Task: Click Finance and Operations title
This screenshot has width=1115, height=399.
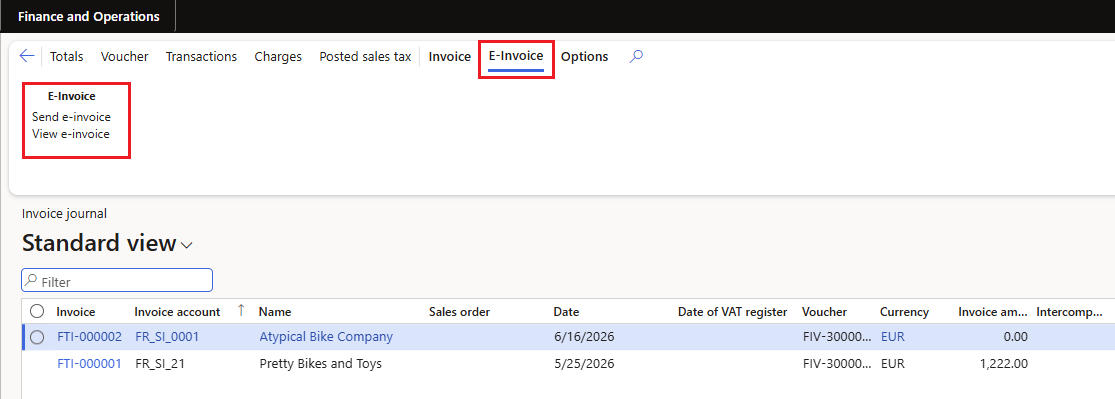Action: [89, 16]
